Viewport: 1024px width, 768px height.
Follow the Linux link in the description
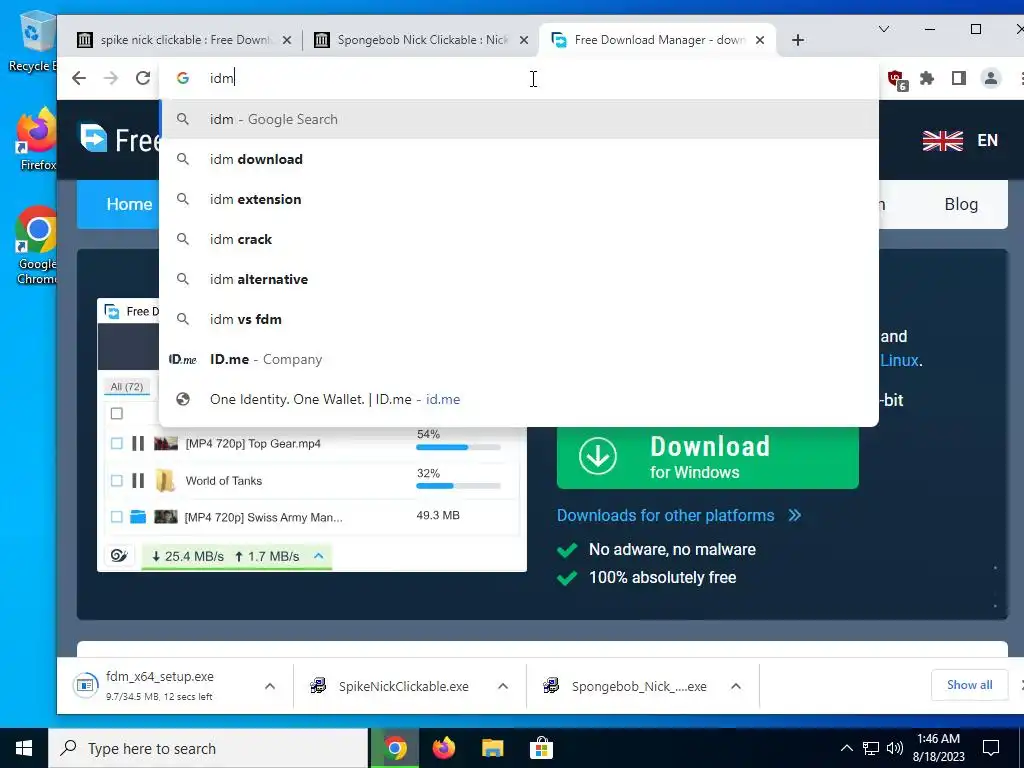point(899,360)
